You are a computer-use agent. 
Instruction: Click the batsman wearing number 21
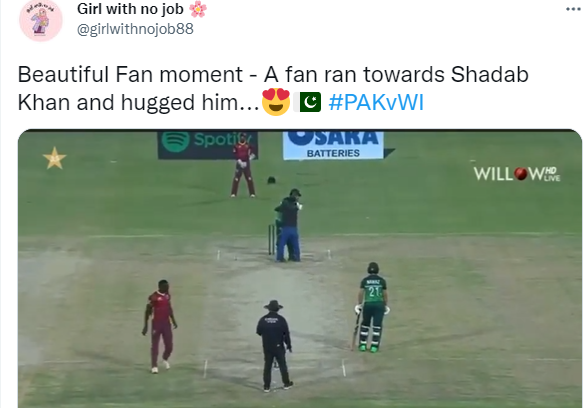click(372, 307)
